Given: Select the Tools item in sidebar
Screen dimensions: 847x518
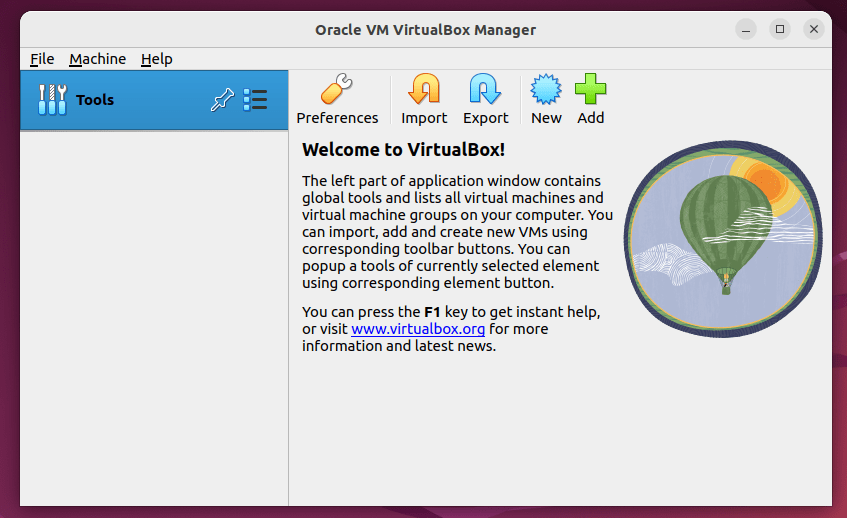Looking at the screenshot, I should 154,100.
